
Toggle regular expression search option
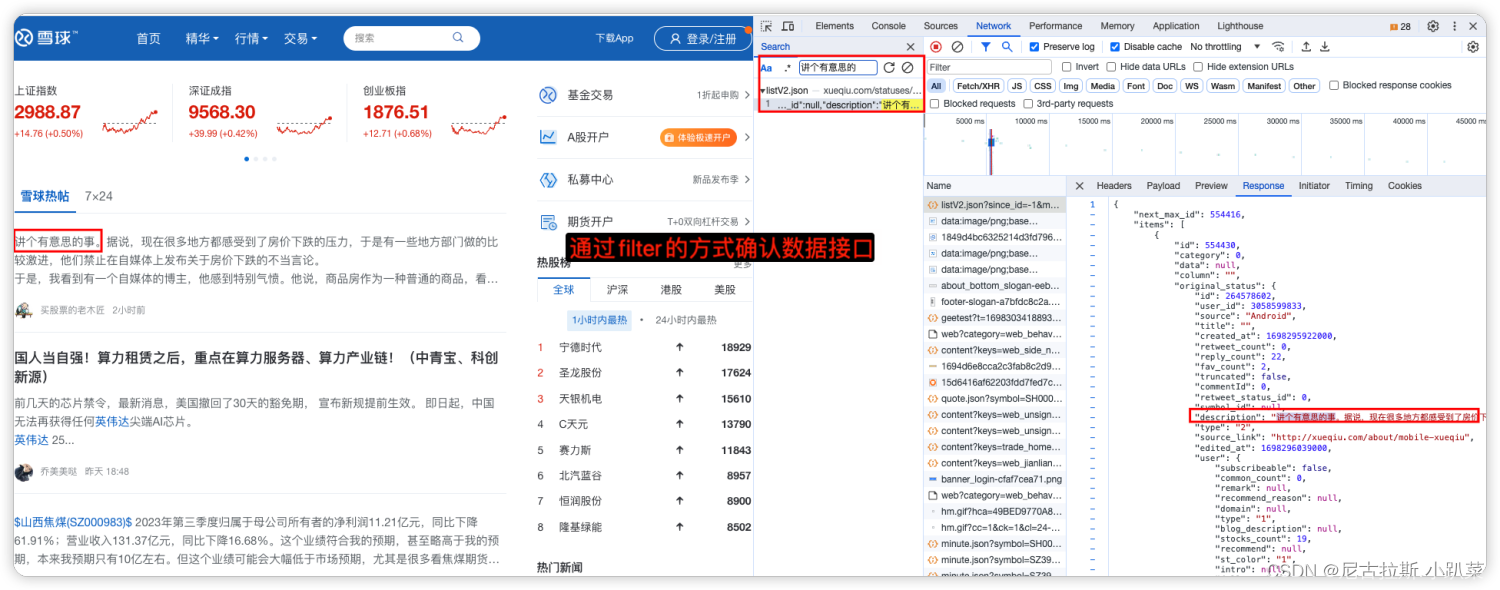[787, 68]
